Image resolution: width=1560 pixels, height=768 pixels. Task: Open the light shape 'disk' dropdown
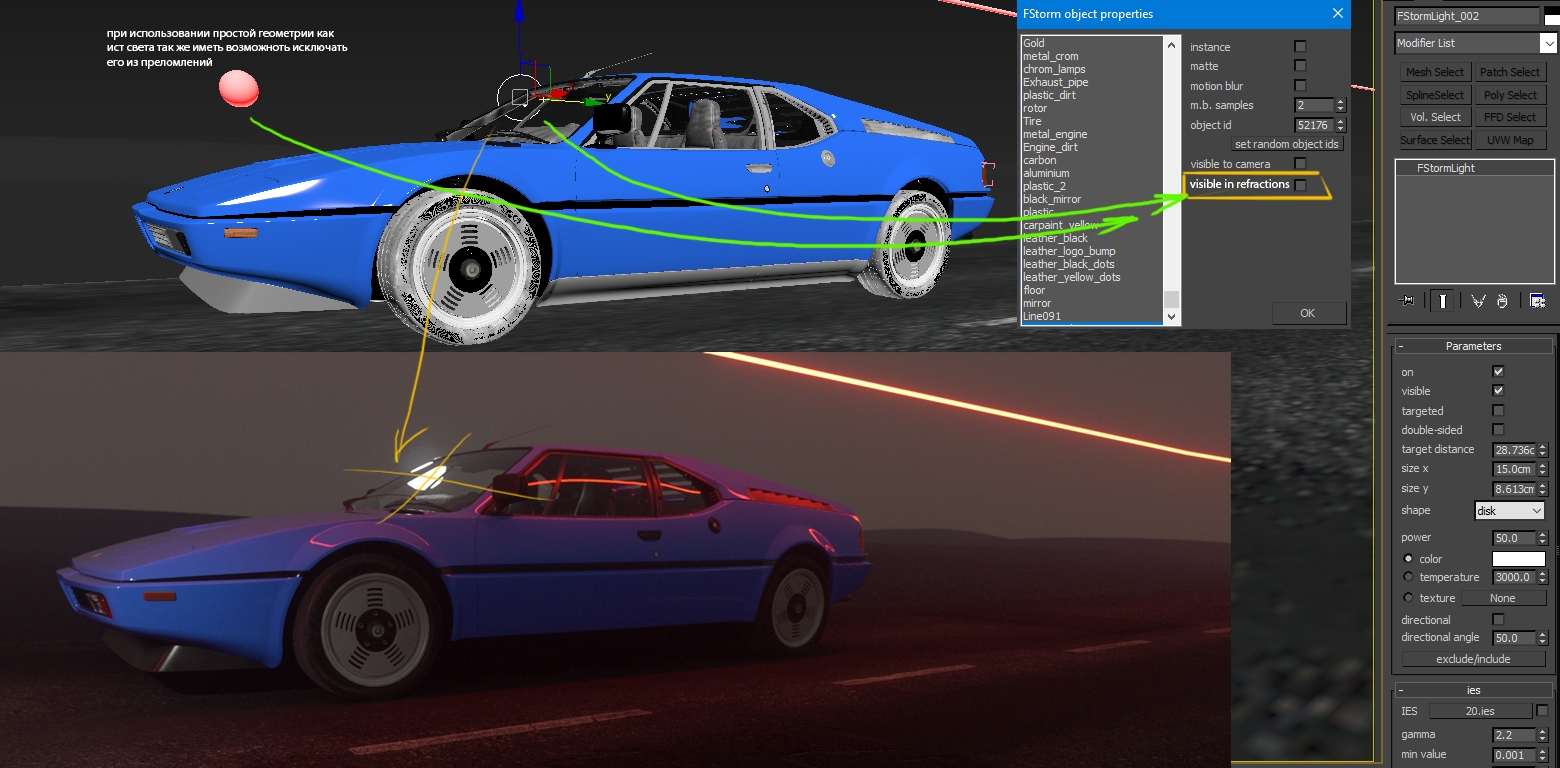(x=1510, y=511)
